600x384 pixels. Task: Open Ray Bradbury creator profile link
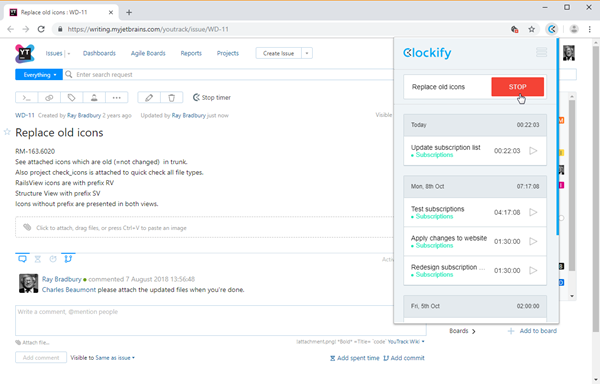(84, 116)
